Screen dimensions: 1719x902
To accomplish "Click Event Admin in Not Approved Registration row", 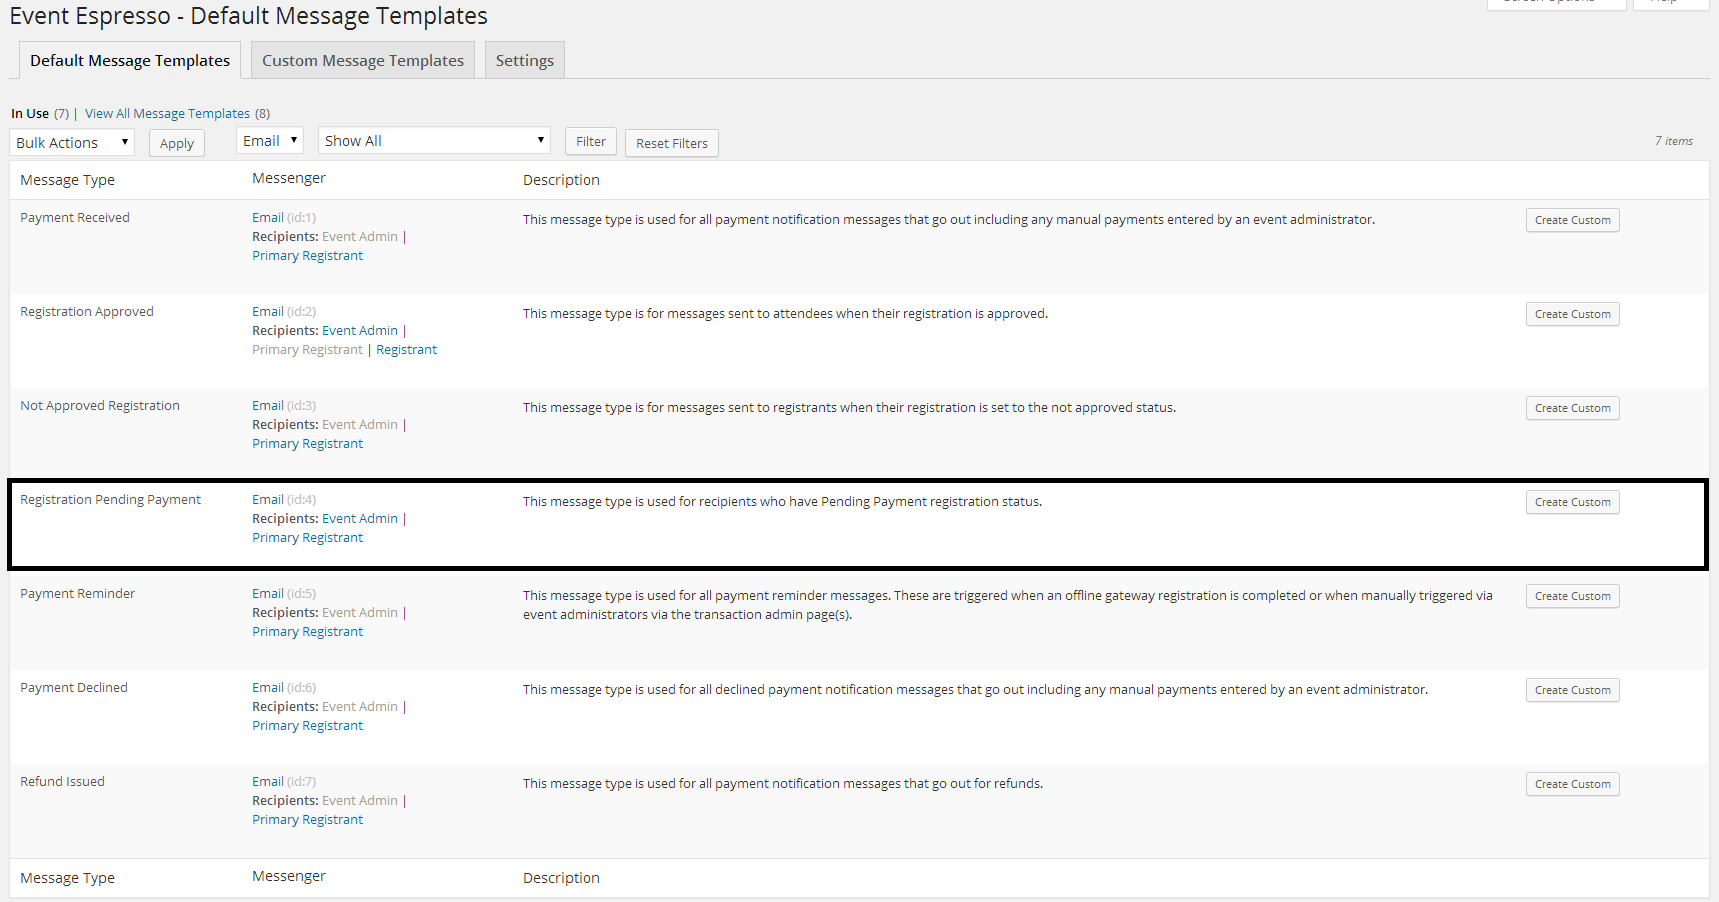I will (360, 424).
